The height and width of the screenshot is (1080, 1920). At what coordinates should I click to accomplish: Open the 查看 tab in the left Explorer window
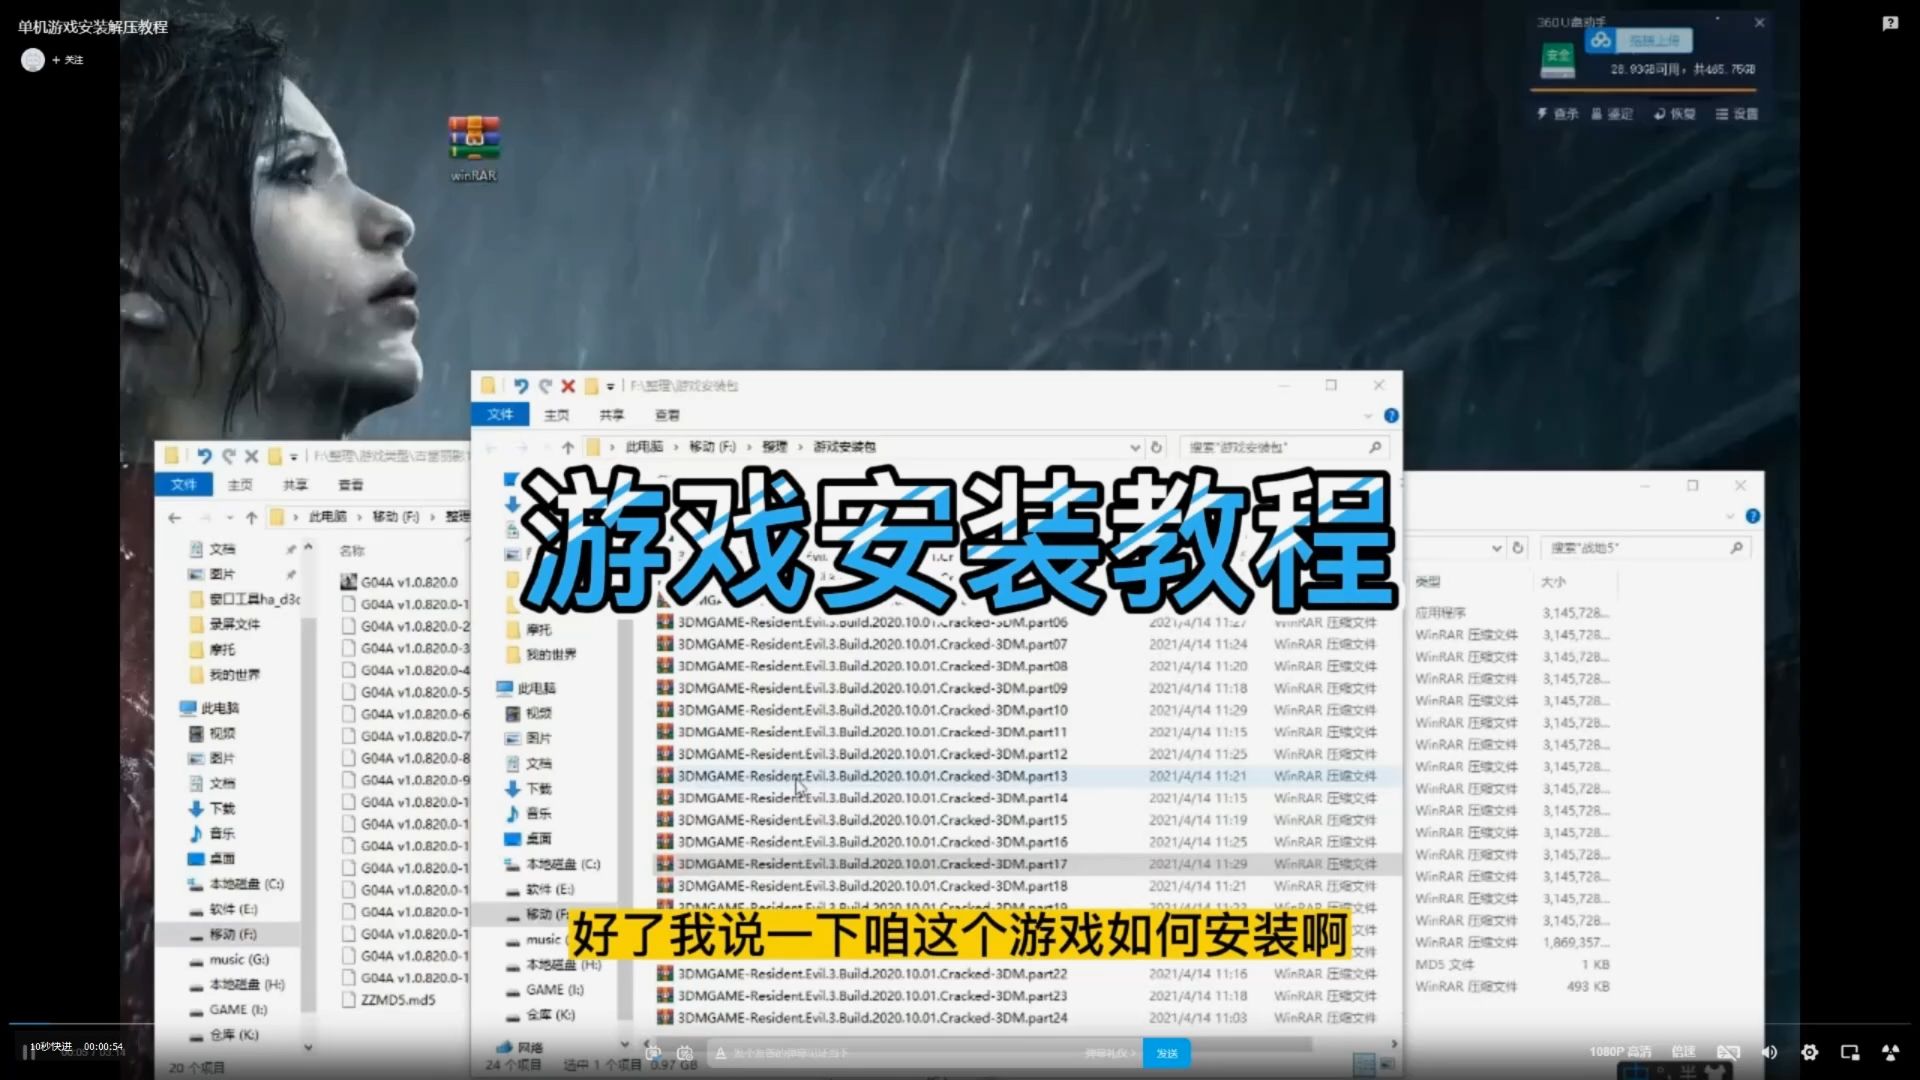pyautogui.click(x=350, y=485)
